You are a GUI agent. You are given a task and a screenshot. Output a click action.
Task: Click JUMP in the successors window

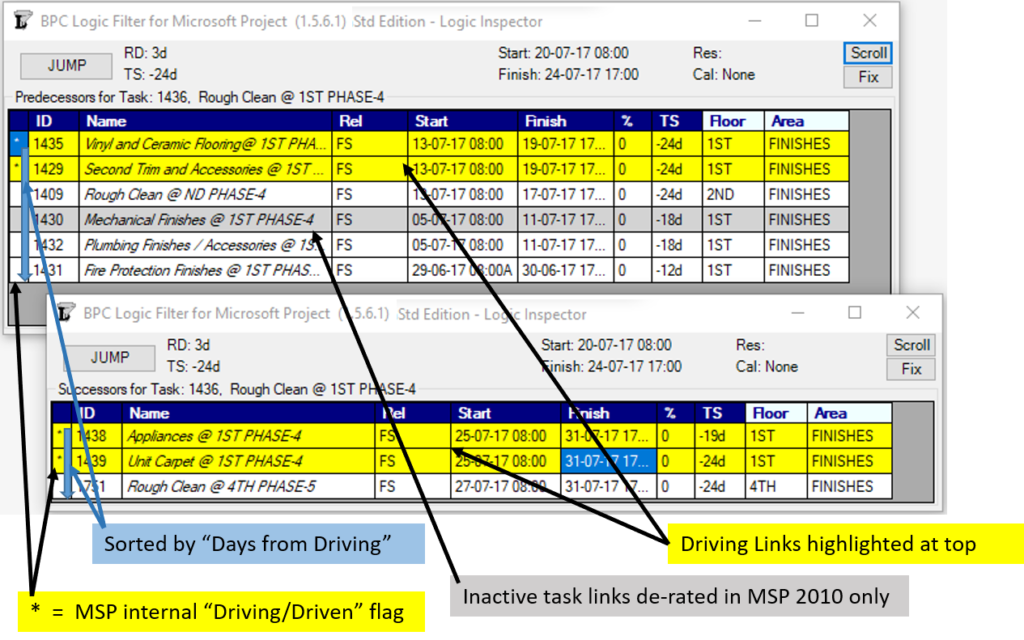click(x=108, y=358)
